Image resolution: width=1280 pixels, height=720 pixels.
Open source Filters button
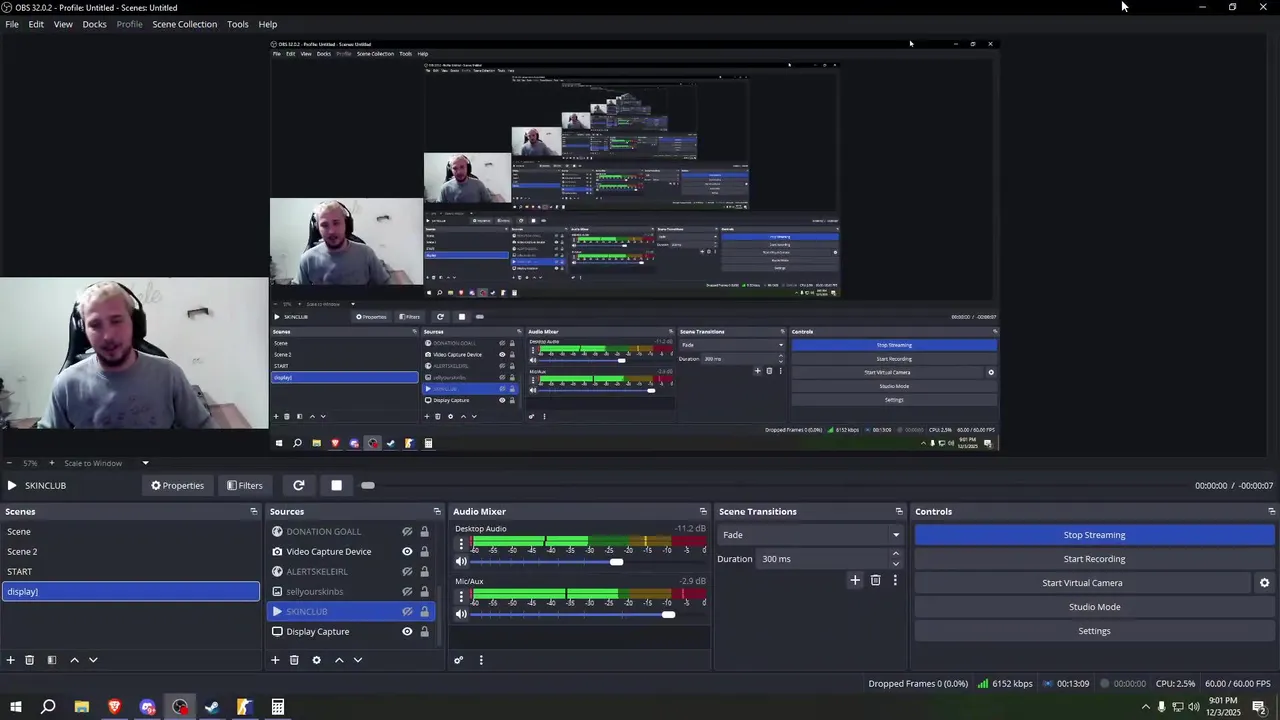click(x=245, y=485)
